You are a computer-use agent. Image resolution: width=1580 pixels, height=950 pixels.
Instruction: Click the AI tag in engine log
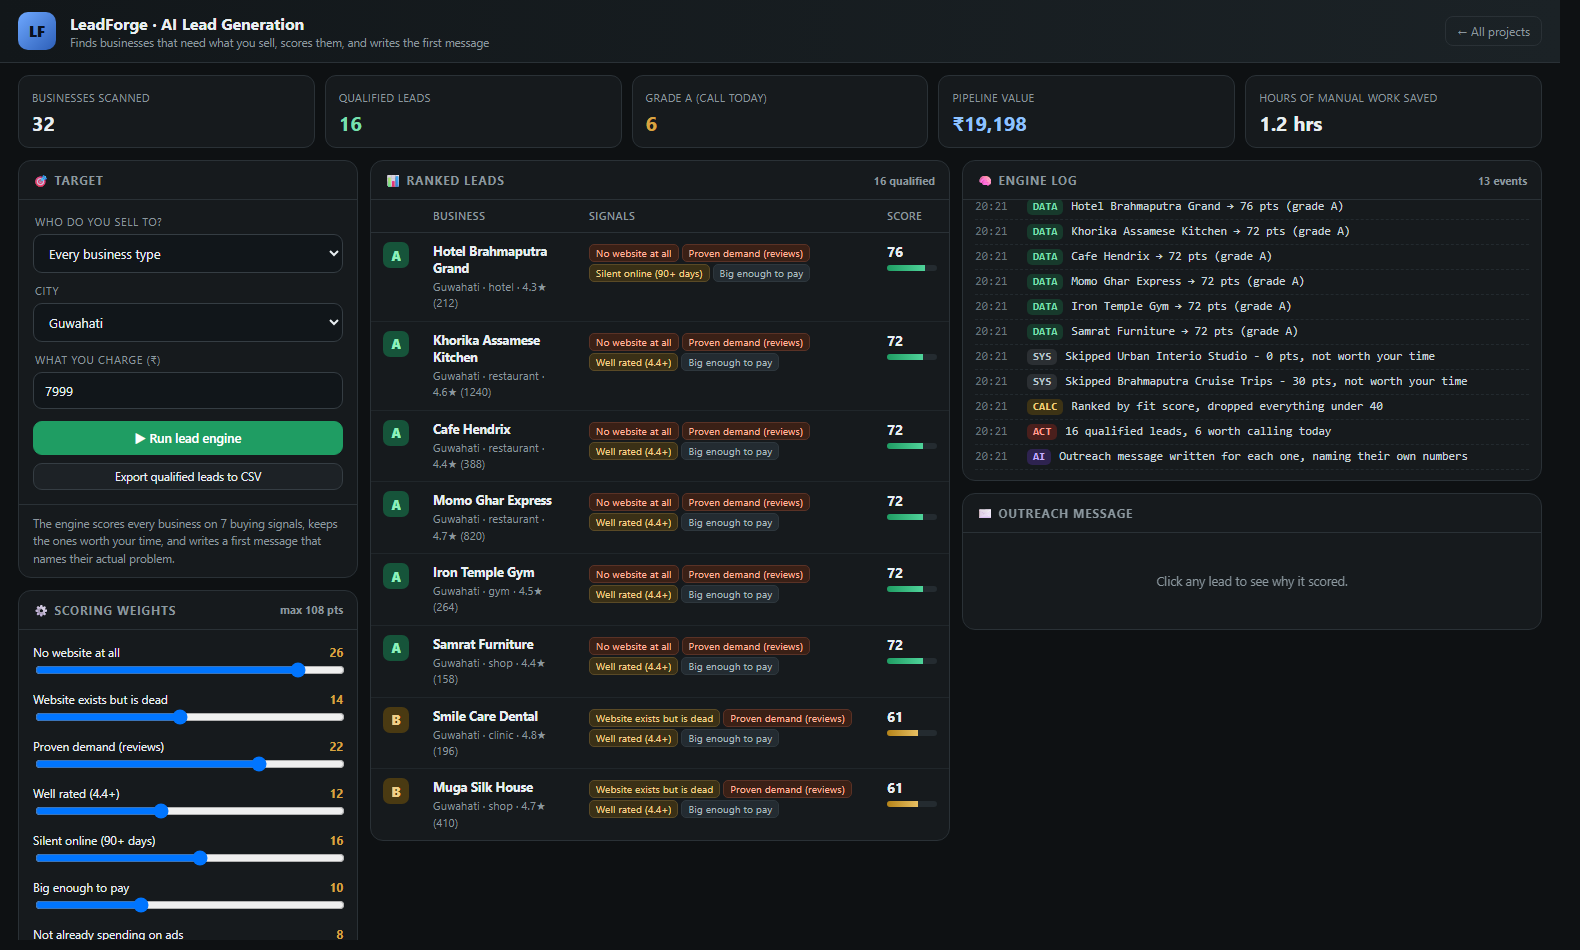click(1039, 456)
